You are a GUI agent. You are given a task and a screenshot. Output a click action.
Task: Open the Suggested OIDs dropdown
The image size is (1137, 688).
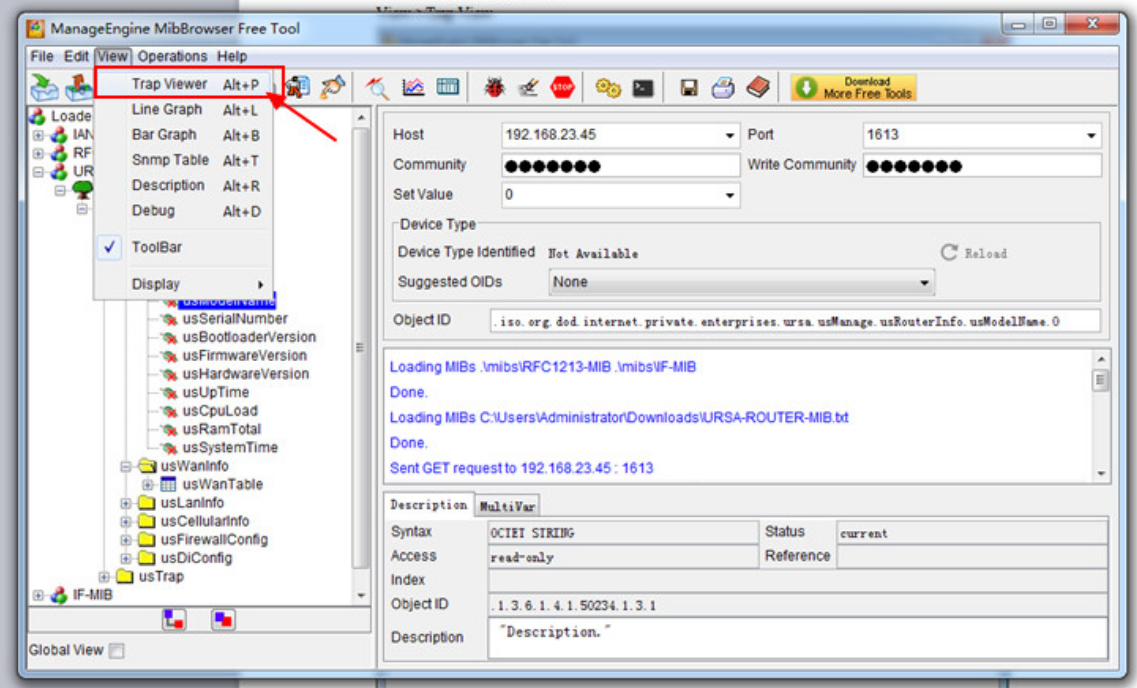(x=741, y=282)
